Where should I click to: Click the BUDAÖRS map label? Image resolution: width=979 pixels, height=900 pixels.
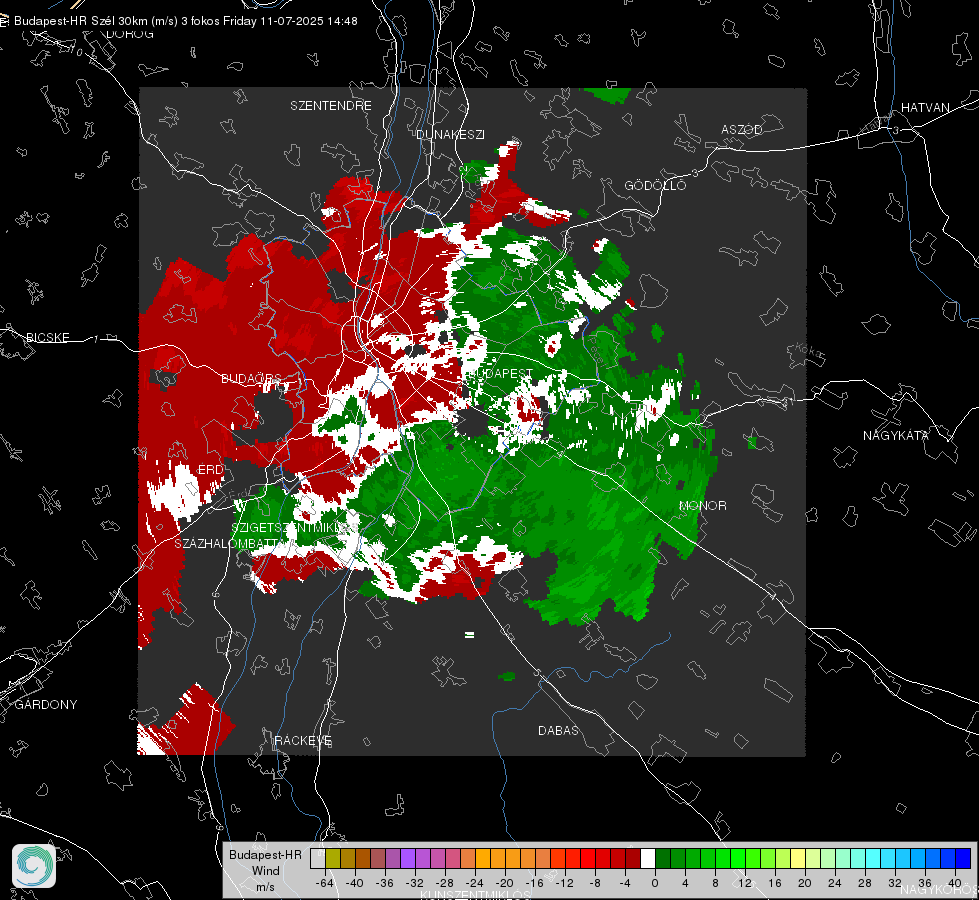[251, 378]
